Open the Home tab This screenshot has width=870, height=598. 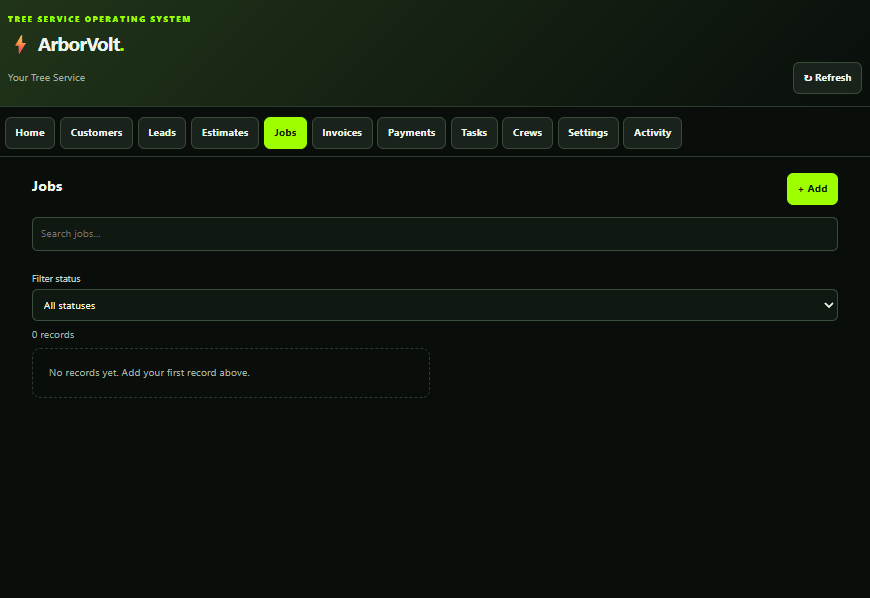click(30, 133)
